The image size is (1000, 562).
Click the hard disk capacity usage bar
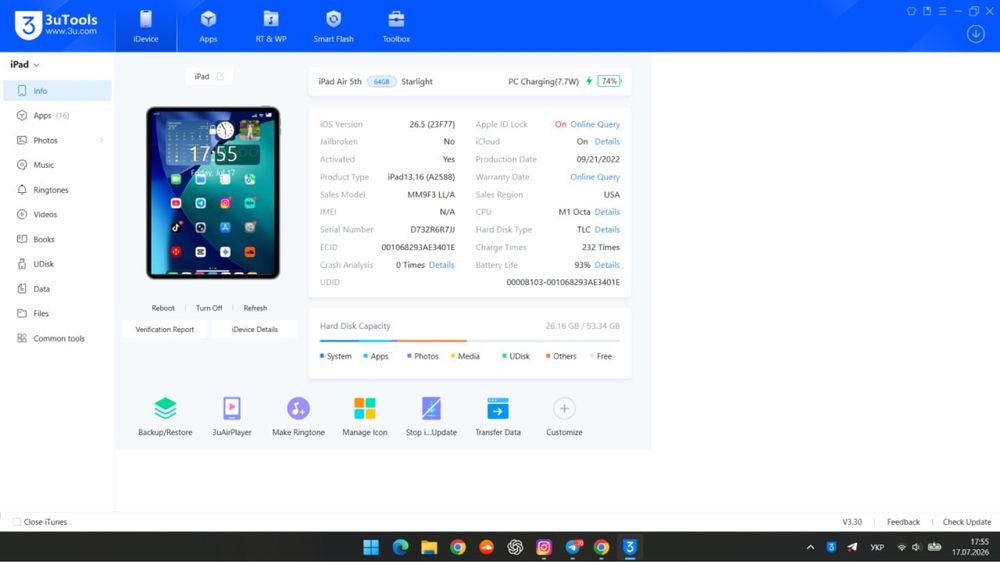469,341
